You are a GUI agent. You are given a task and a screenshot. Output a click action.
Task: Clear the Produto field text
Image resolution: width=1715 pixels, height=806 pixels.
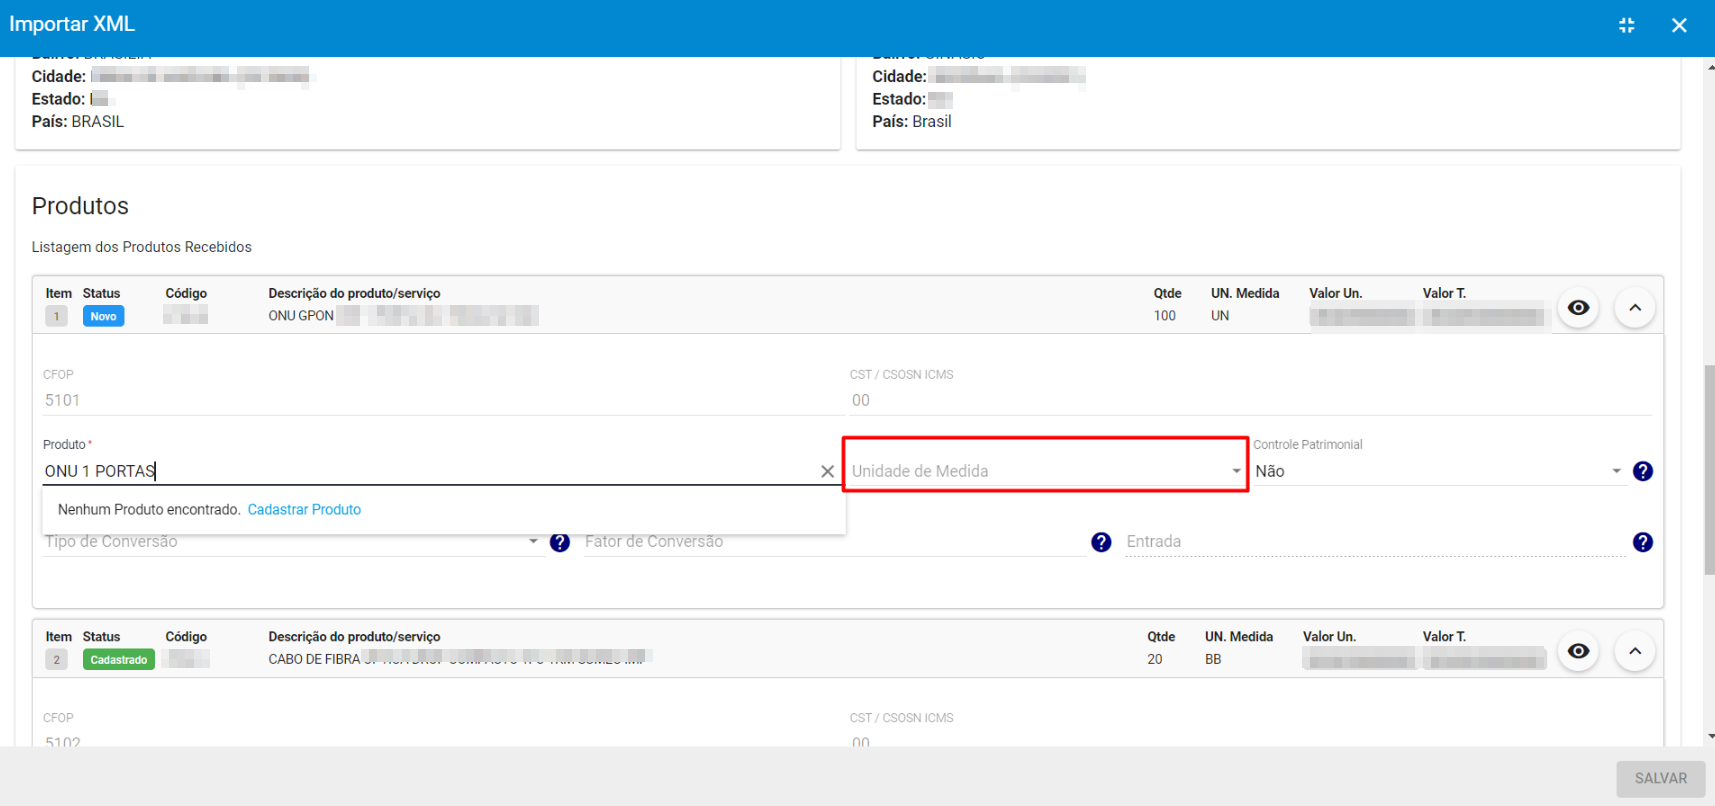(x=827, y=471)
